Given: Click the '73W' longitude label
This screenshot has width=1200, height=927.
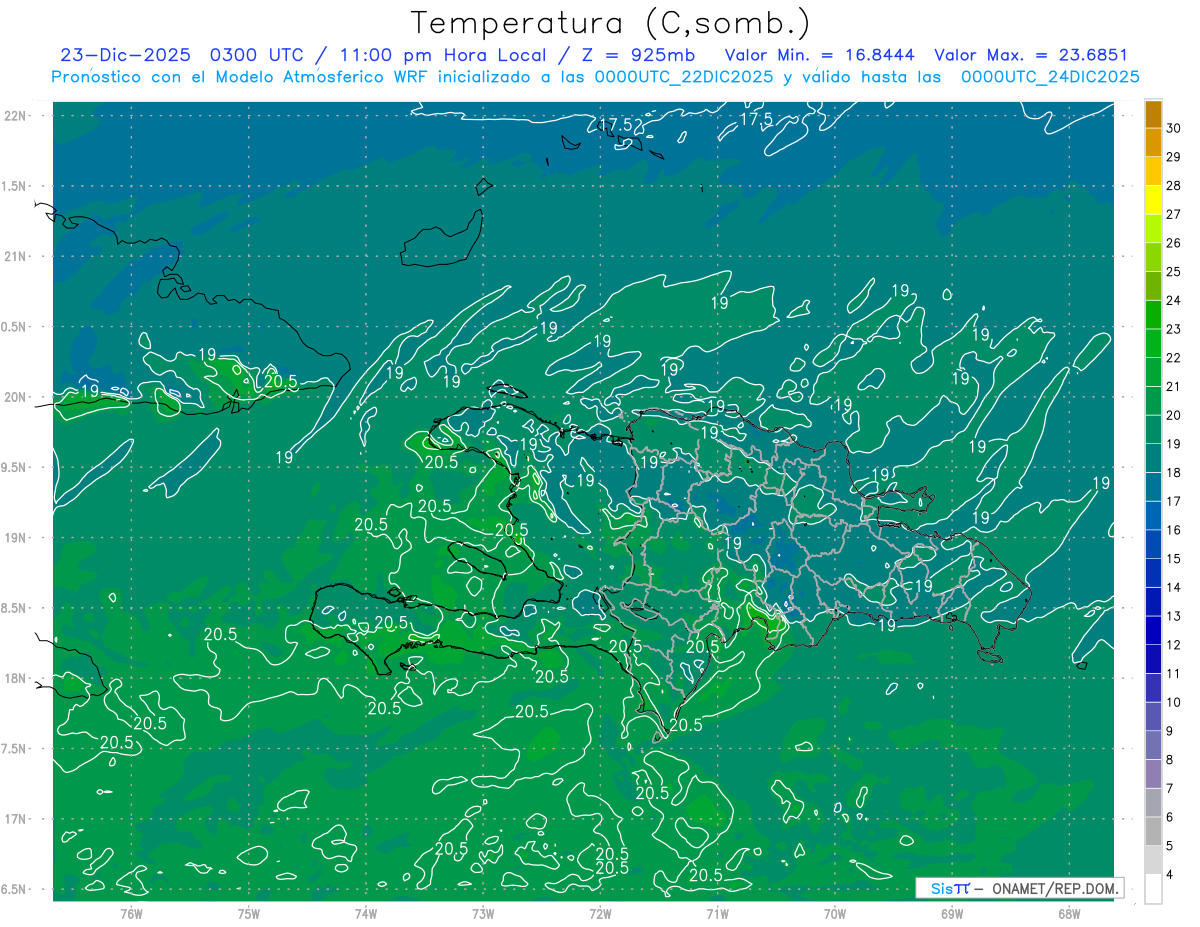Looking at the screenshot, I should pyautogui.click(x=483, y=913).
